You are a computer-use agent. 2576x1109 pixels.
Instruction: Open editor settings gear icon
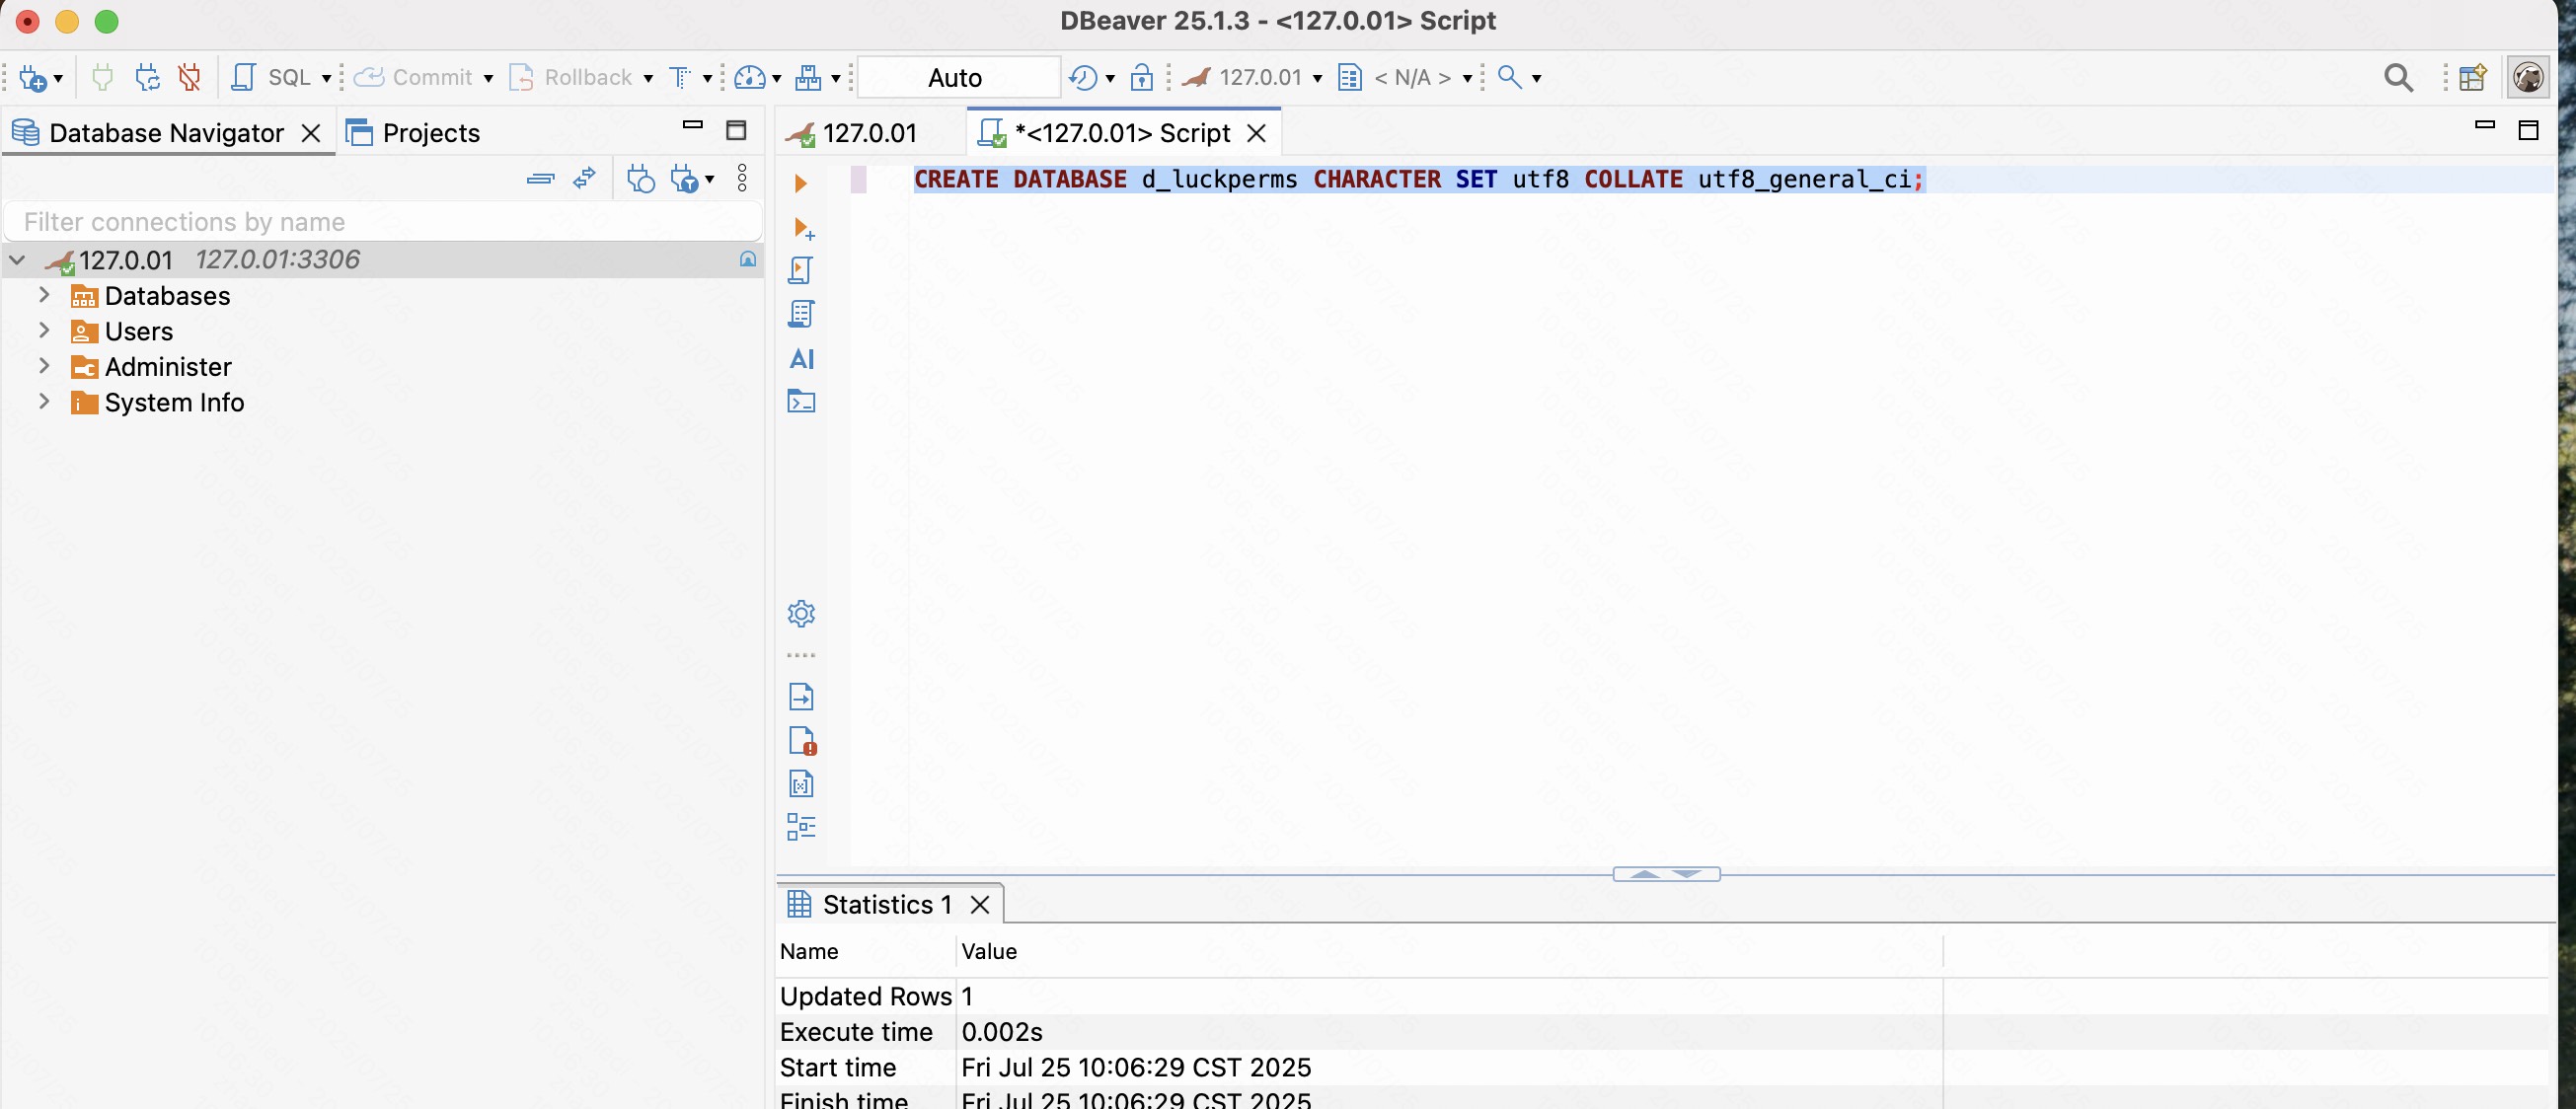[x=801, y=613]
